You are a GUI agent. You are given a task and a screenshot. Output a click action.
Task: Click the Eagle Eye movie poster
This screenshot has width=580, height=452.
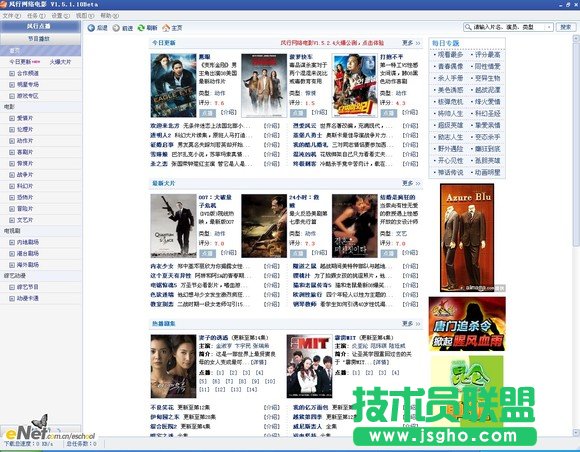click(173, 85)
